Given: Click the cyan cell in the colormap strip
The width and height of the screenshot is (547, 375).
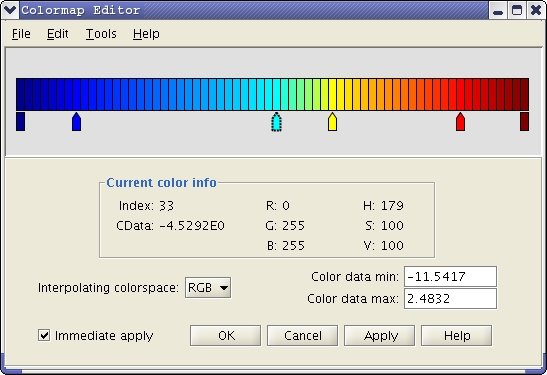Looking at the screenshot, I should (276, 95).
